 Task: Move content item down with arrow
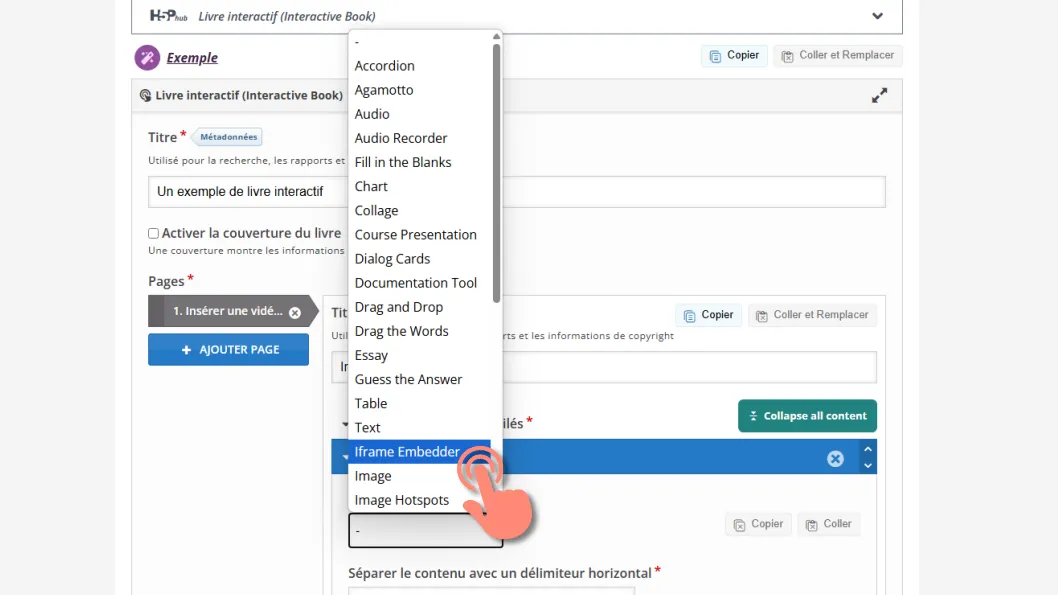point(868,465)
